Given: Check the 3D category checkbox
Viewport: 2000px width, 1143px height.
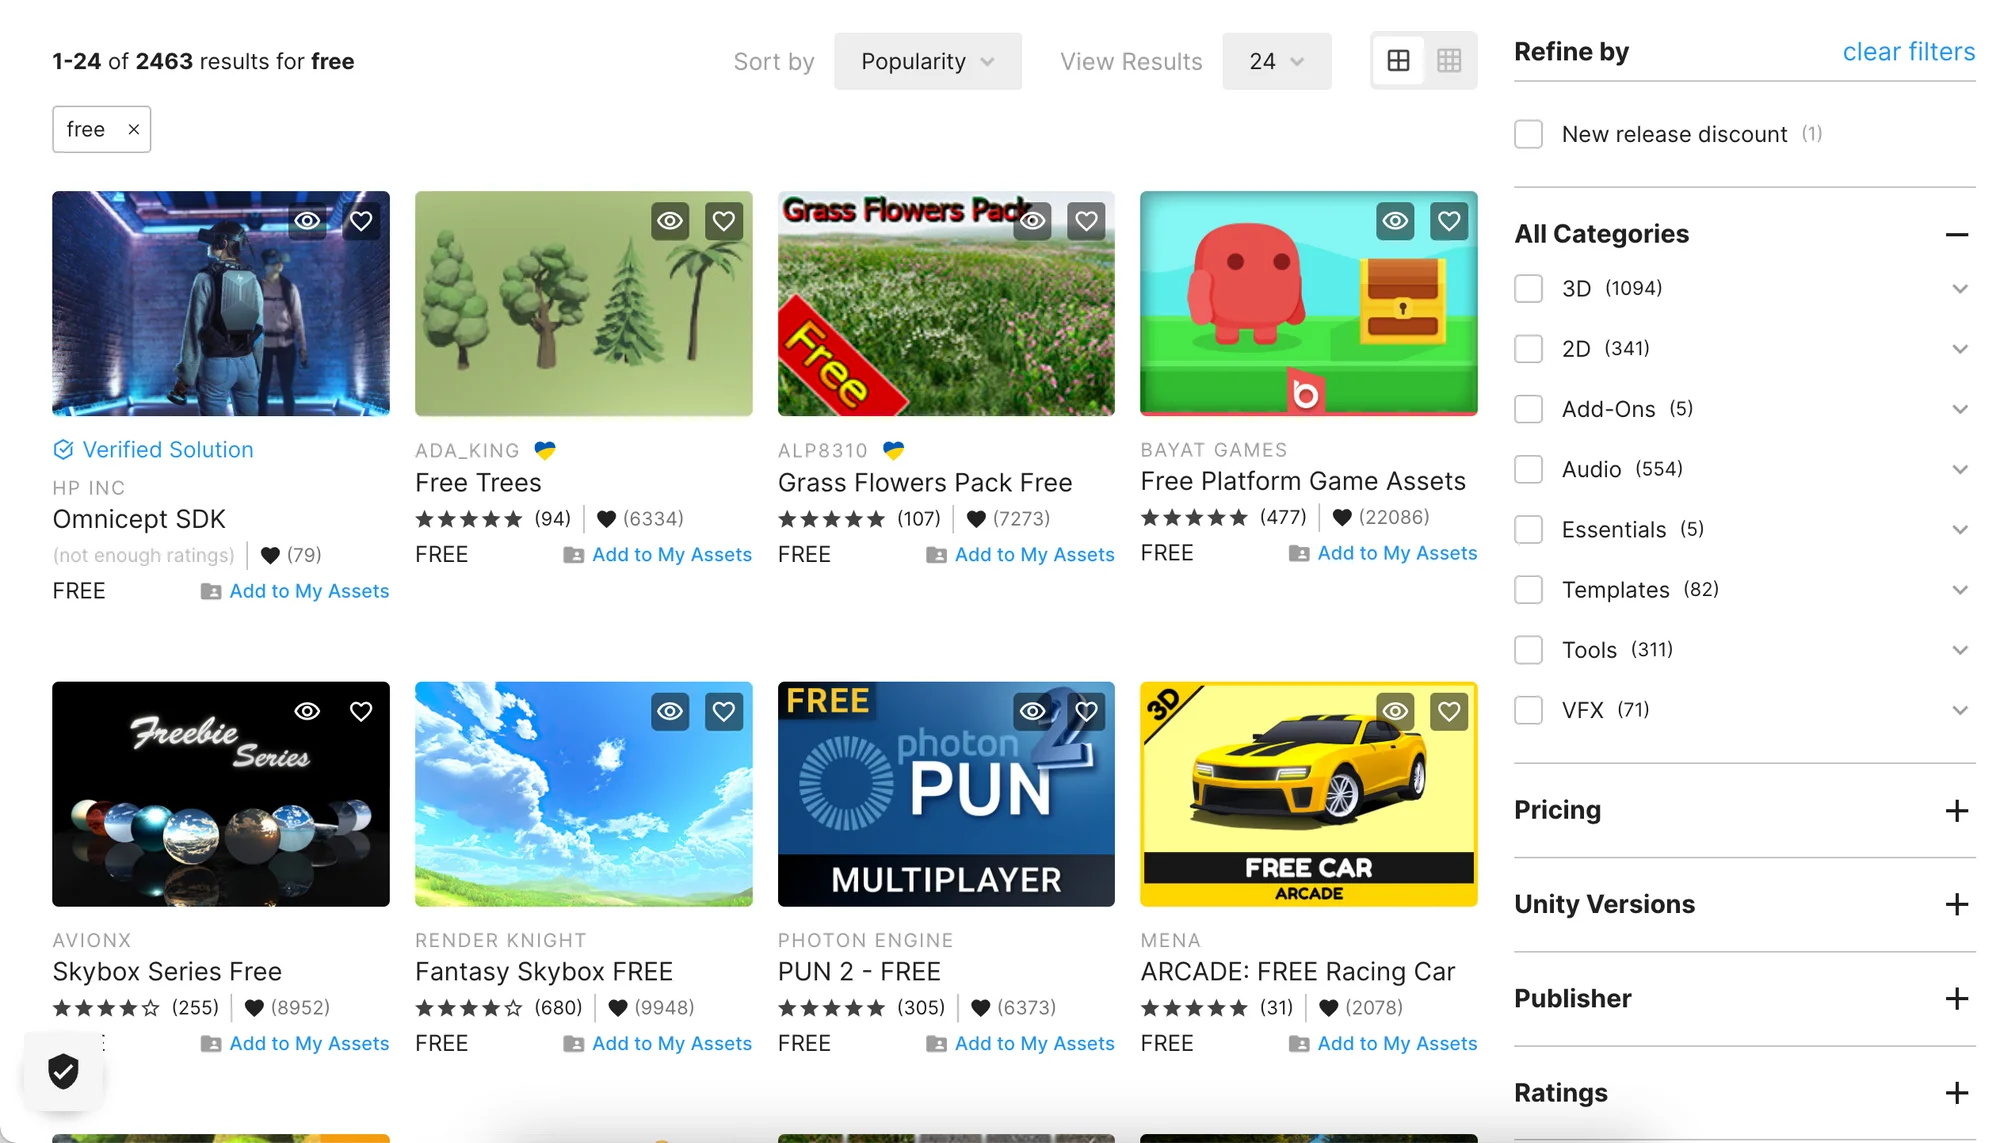Looking at the screenshot, I should [x=1528, y=289].
